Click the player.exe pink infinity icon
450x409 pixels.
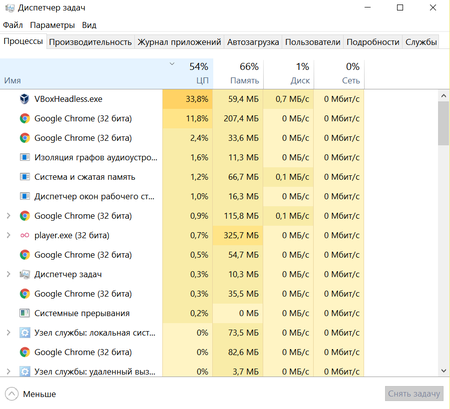click(x=24, y=235)
